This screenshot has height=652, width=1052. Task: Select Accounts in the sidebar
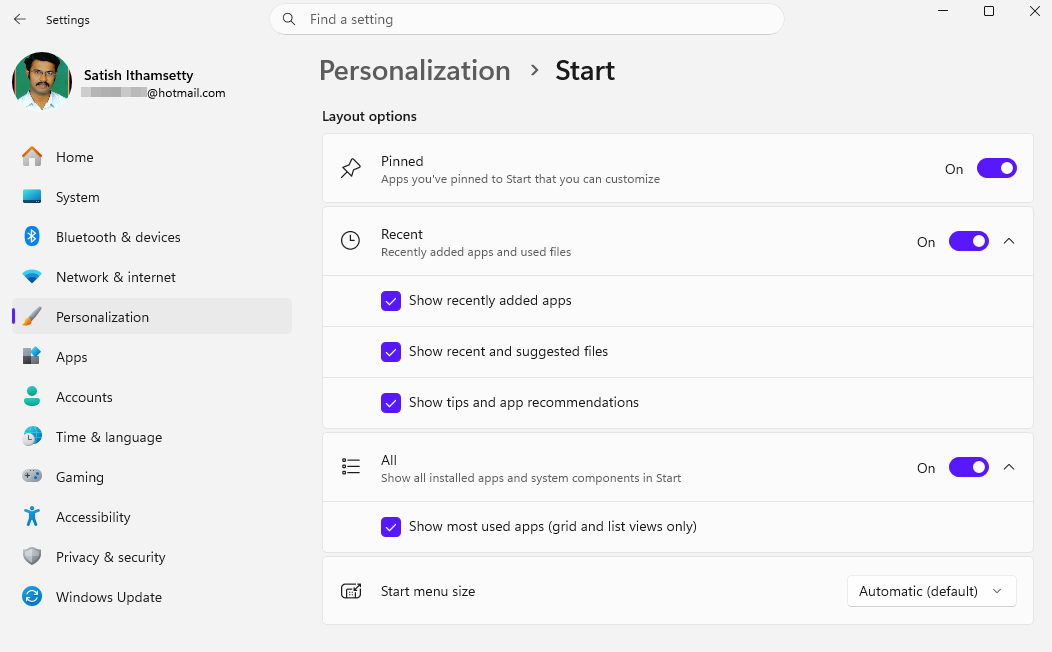point(152,396)
